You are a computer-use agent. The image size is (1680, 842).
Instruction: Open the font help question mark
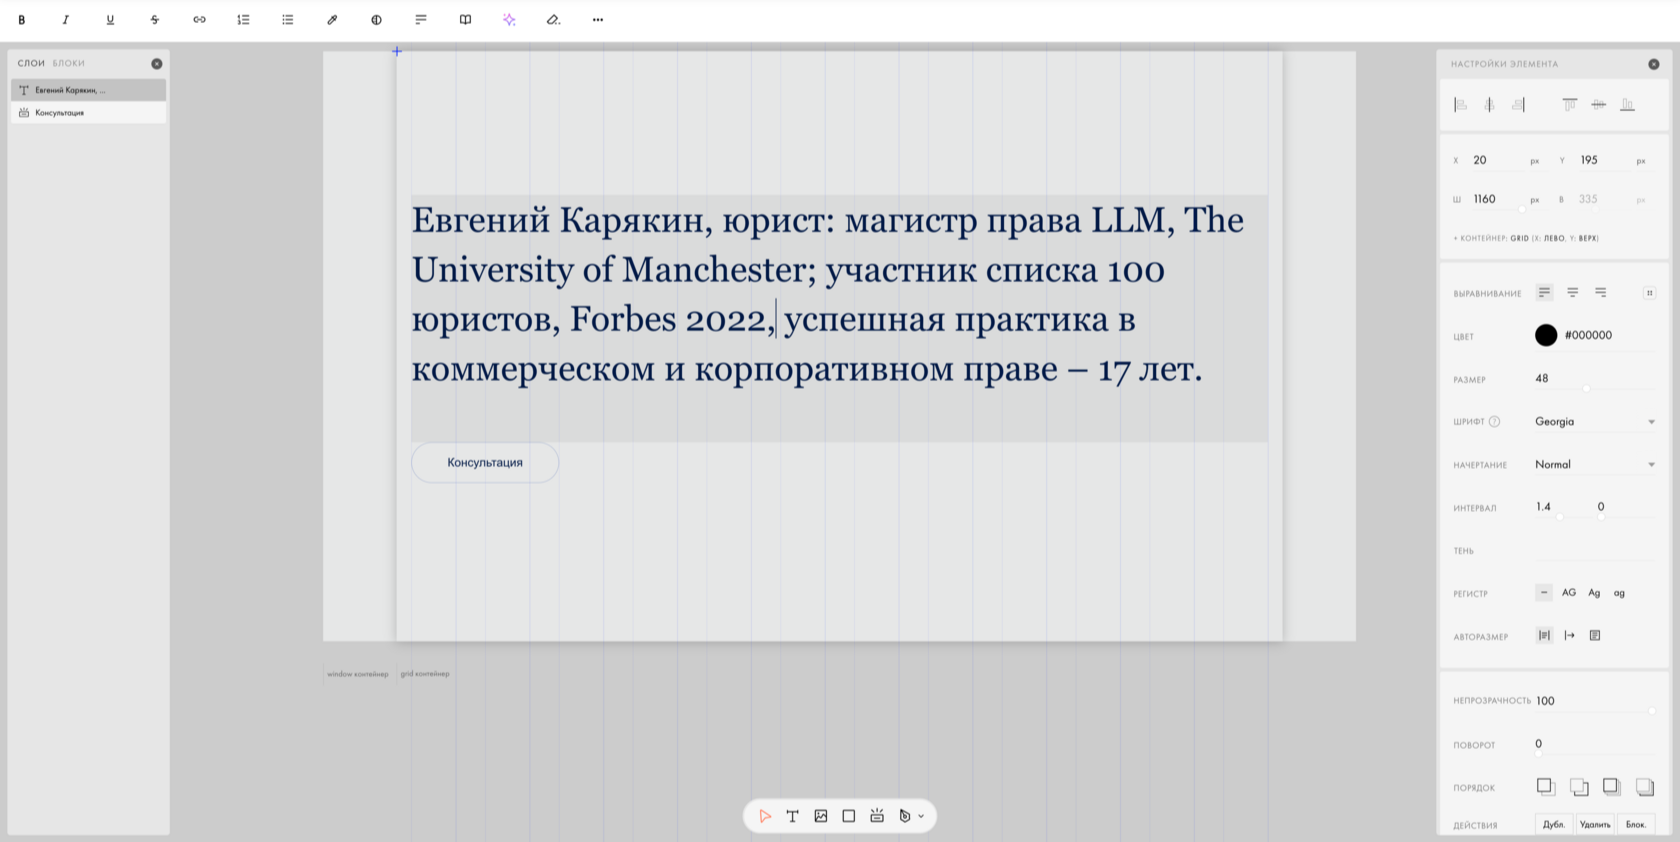pyautogui.click(x=1494, y=422)
